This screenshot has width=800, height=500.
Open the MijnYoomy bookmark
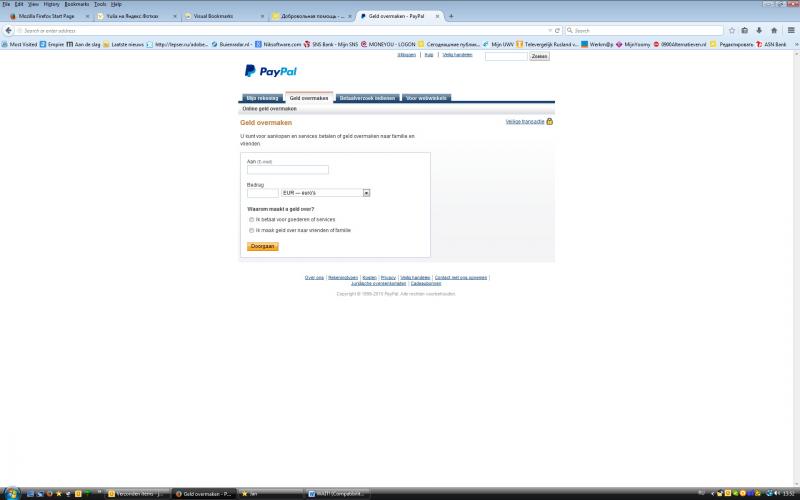tap(633, 44)
